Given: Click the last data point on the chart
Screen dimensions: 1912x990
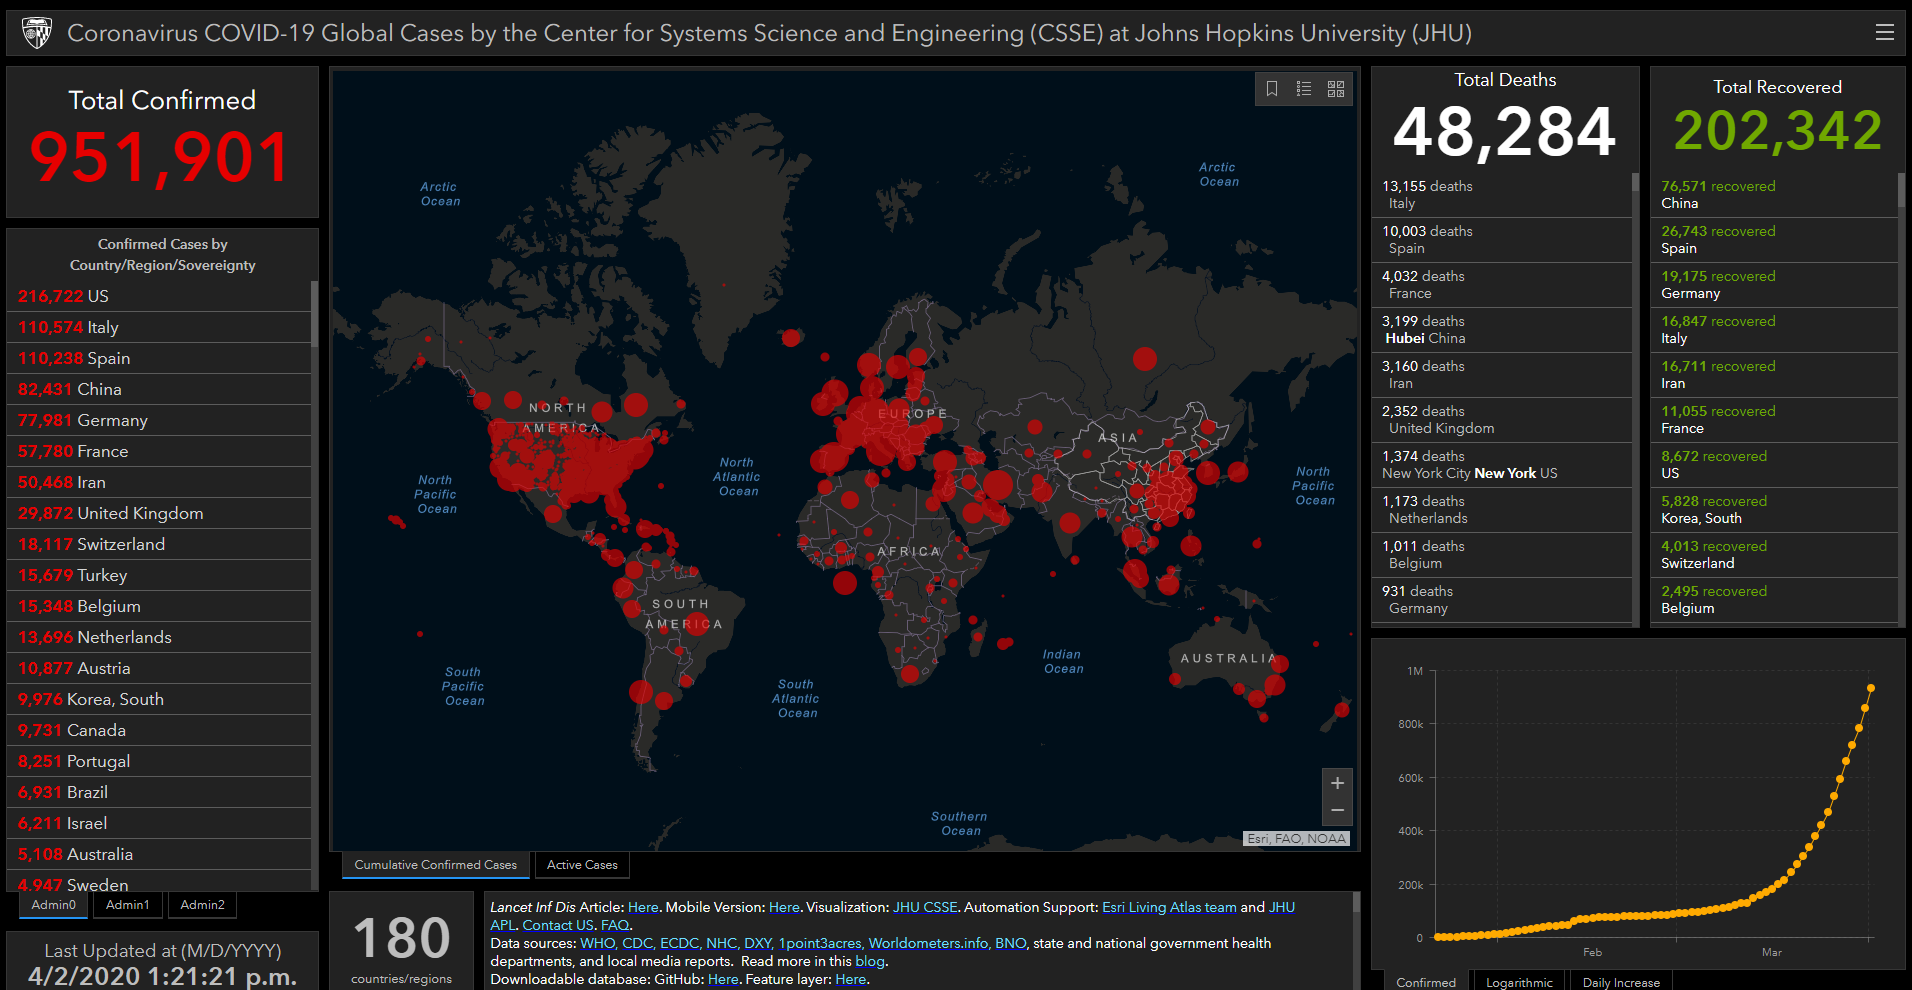Looking at the screenshot, I should click(x=1870, y=688).
